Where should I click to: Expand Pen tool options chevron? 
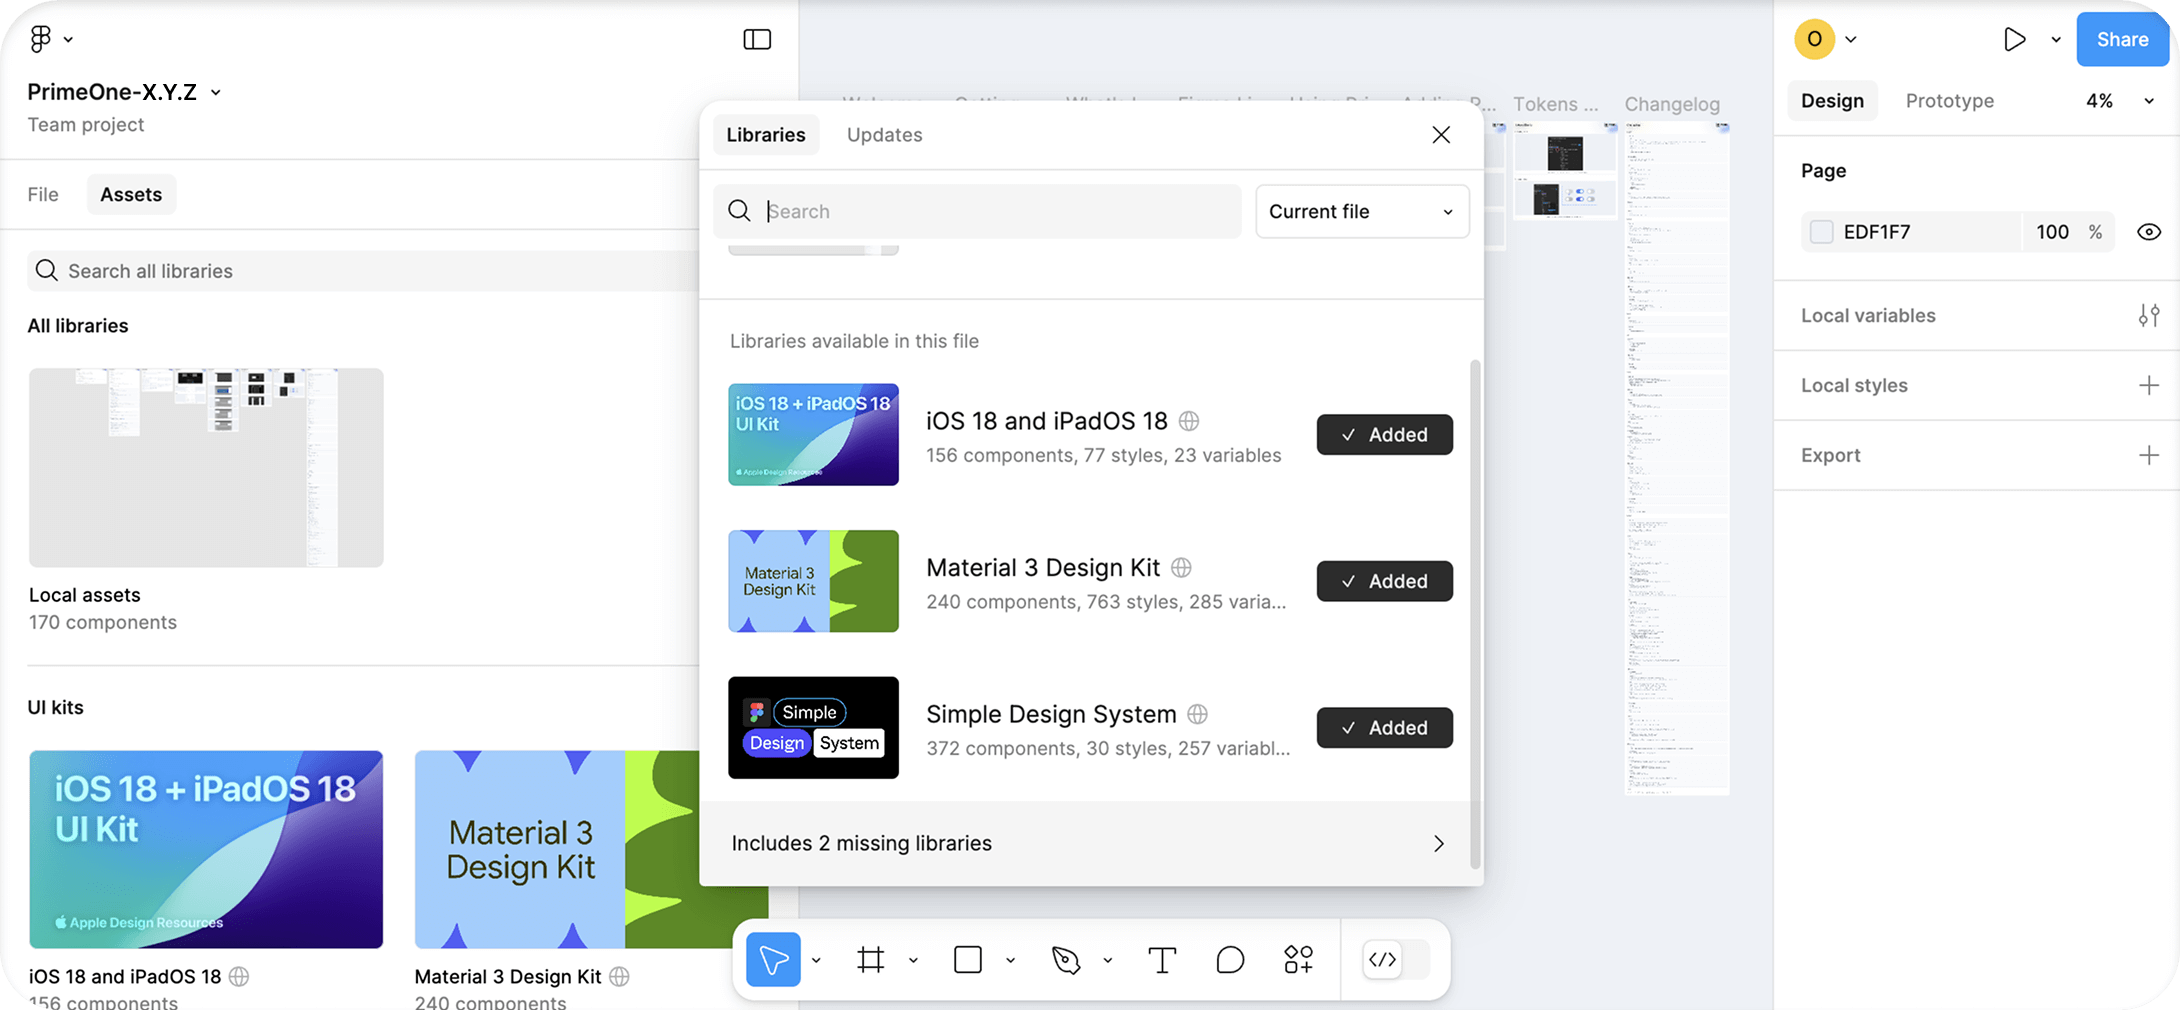pyautogui.click(x=1107, y=961)
